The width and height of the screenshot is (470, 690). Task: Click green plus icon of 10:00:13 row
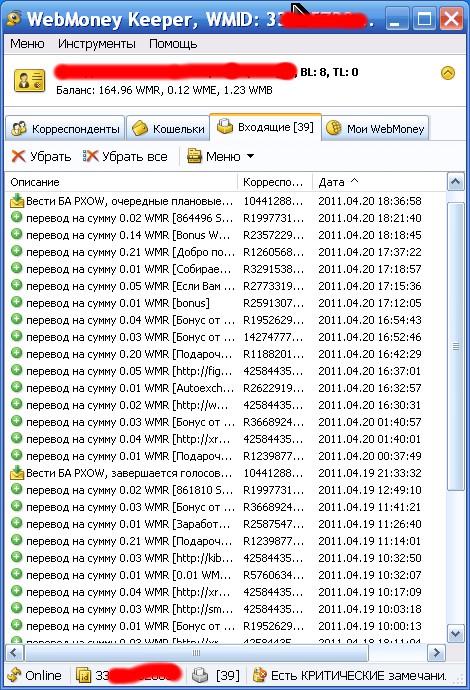(17, 625)
